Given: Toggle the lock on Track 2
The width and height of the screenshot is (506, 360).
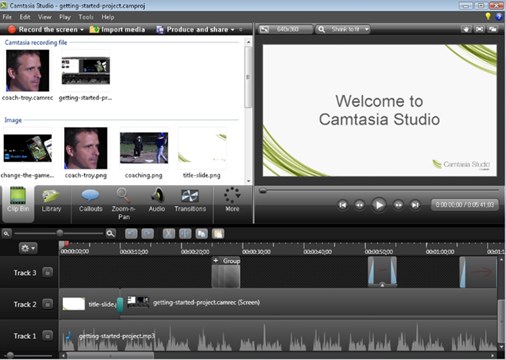Looking at the screenshot, I should click(x=48, y=304).
